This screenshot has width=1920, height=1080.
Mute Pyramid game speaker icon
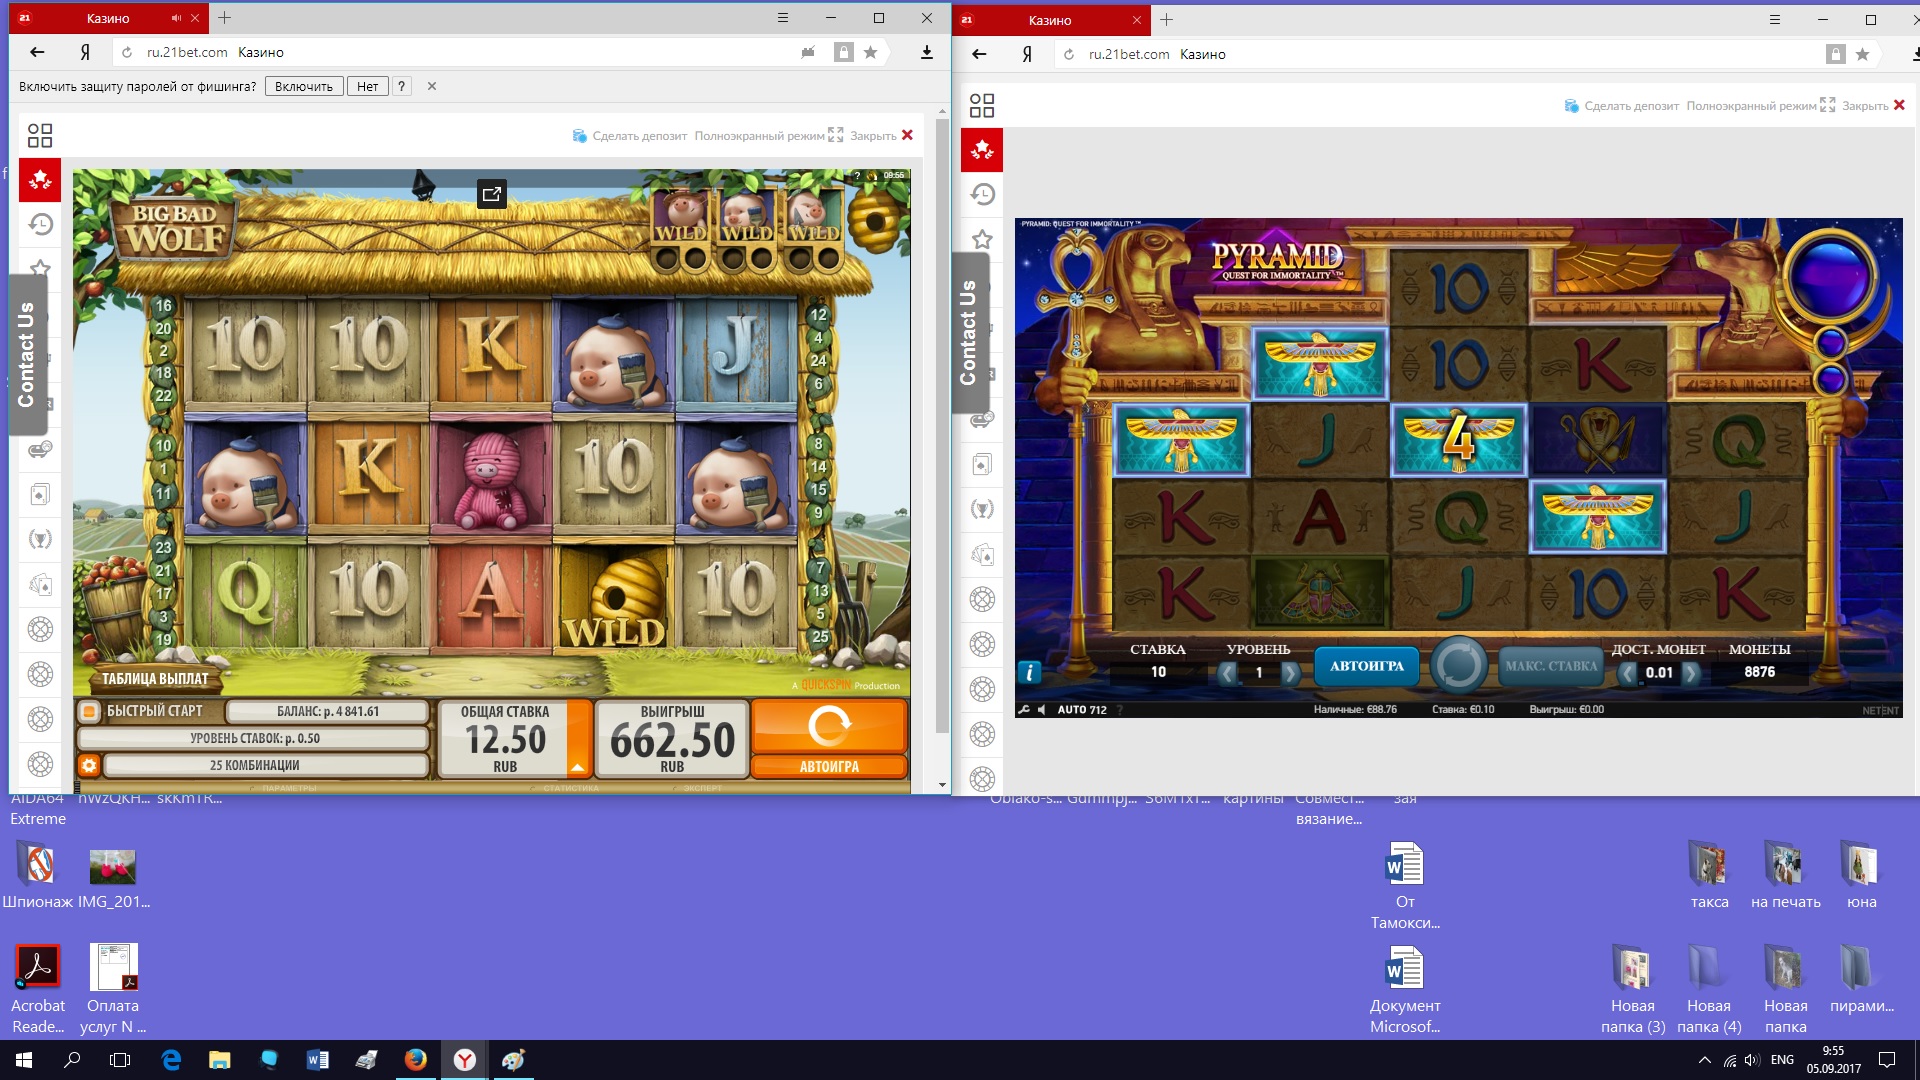(x=1041, y=710)
